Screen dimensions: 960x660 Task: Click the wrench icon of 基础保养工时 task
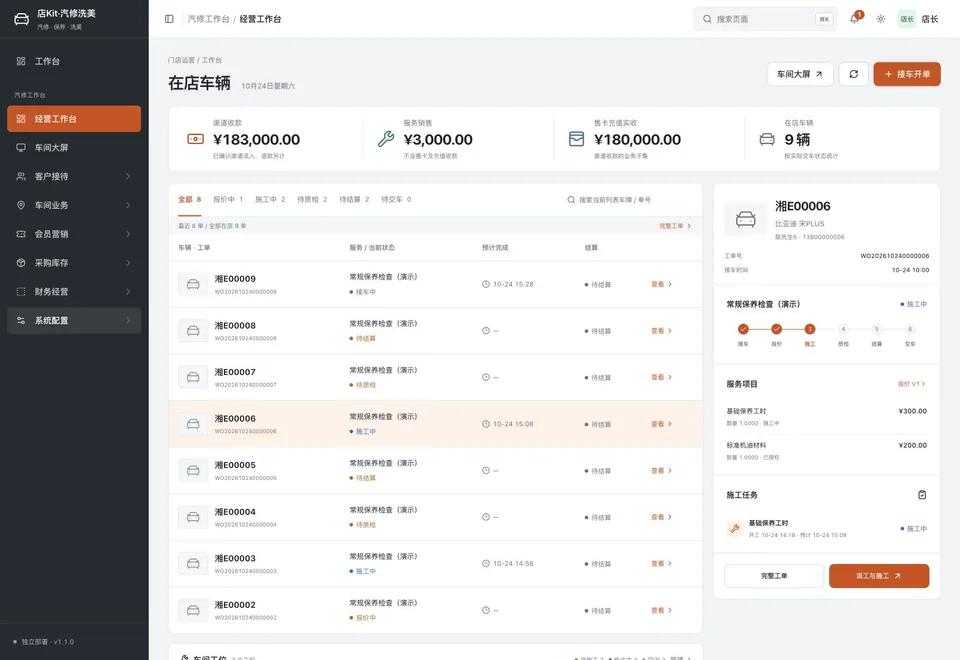735,528
